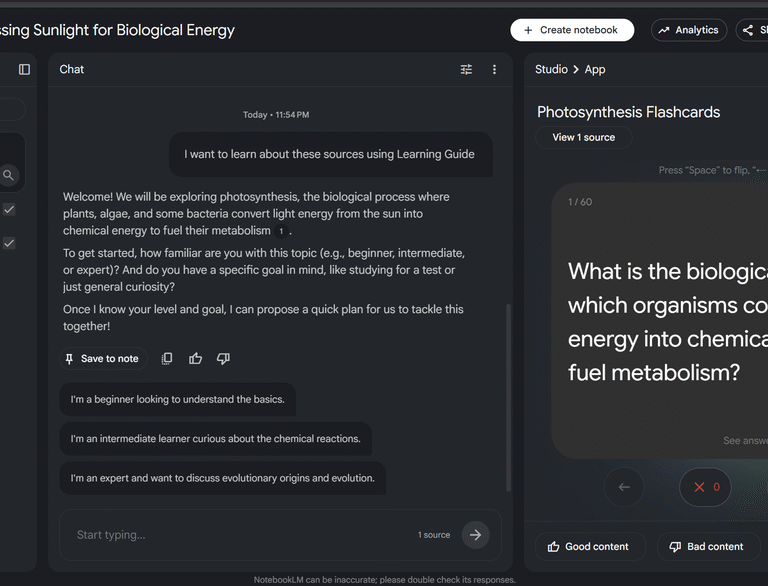
Task: Click the Share button icon
Action: pos(747,30)
